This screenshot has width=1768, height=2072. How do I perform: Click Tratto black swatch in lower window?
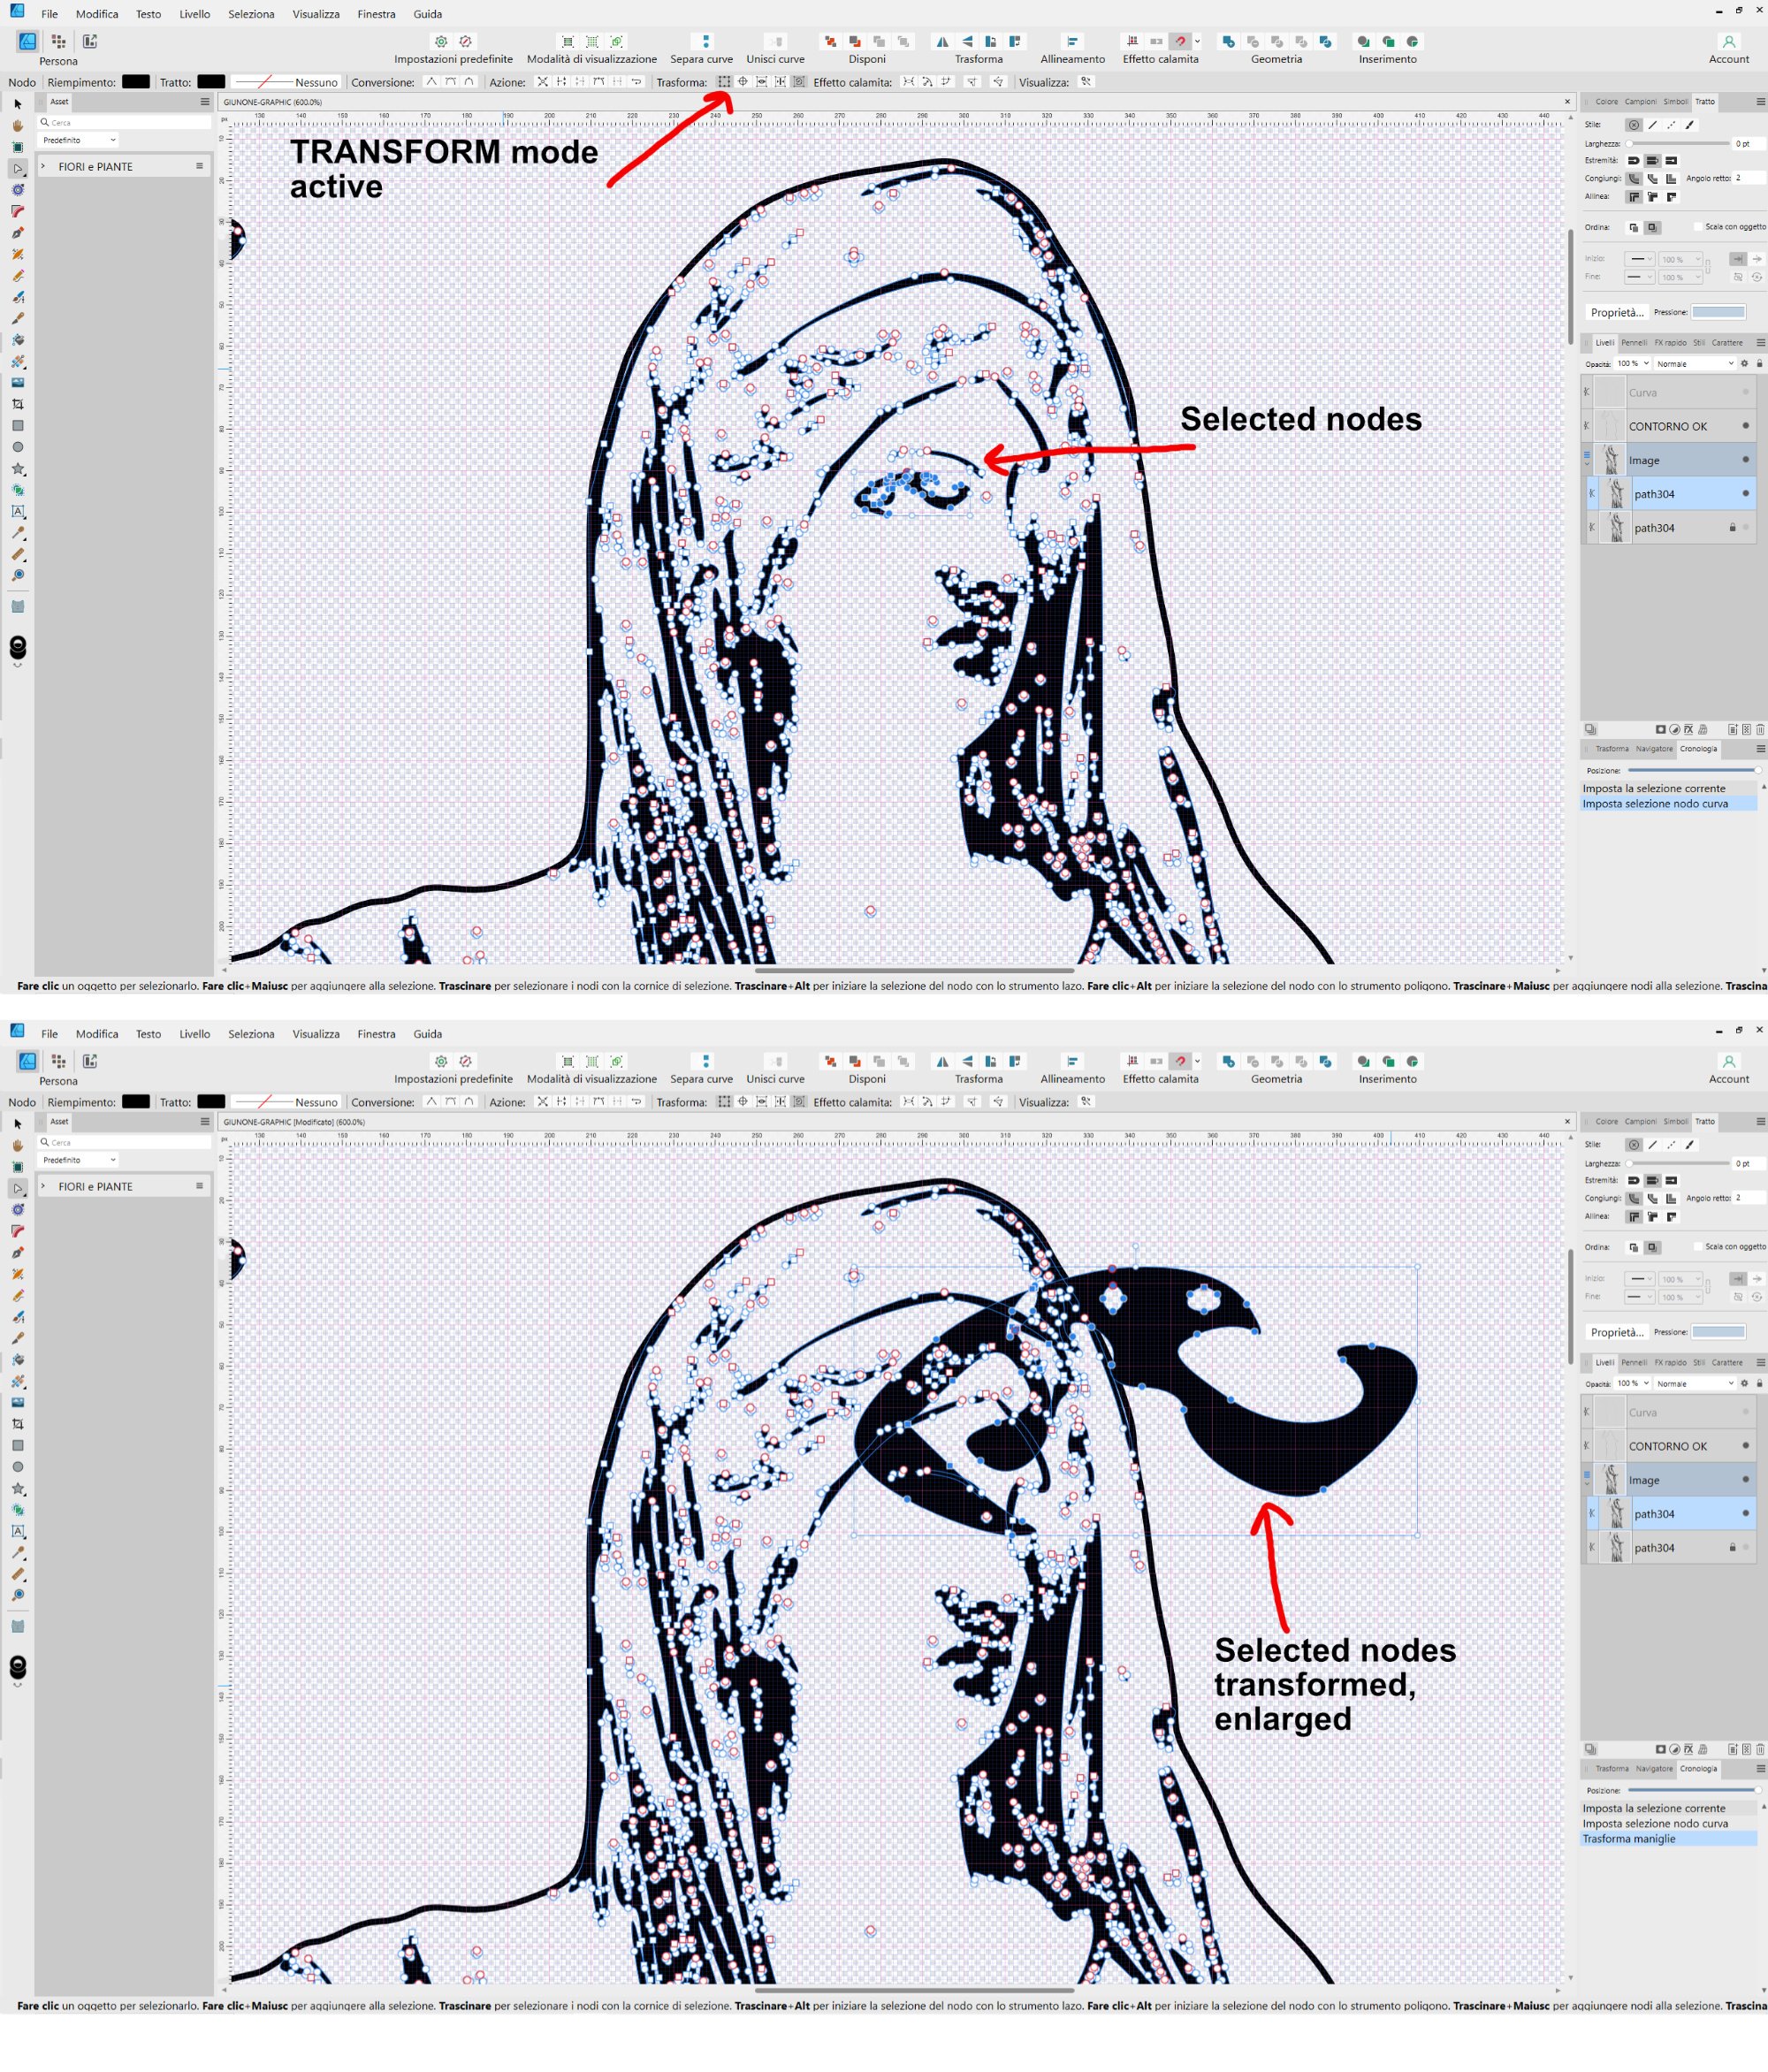(211, 1102)
